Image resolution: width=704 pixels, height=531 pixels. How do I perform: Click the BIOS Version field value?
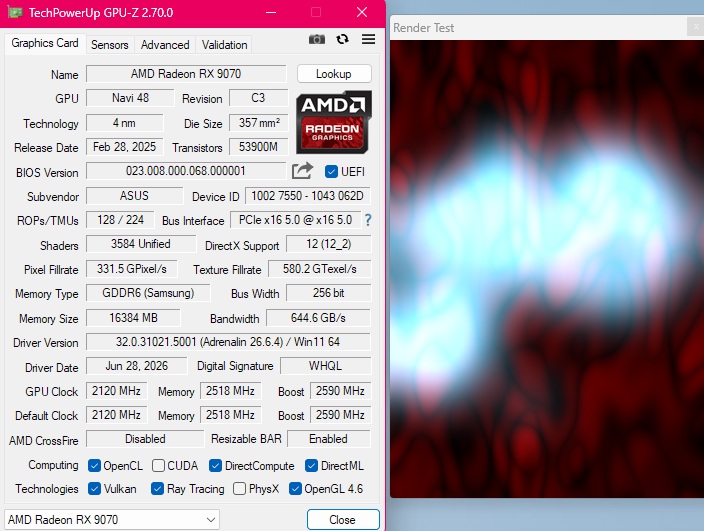point(186,171)
